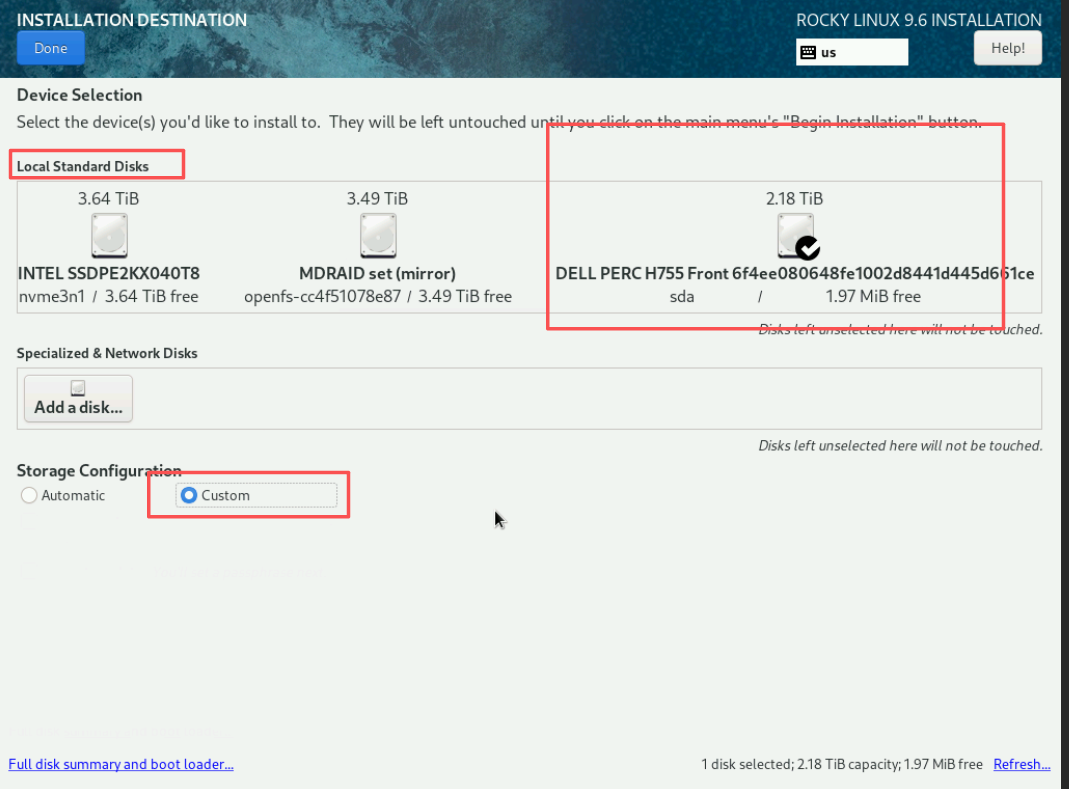Viewport: 1069px width, 789px height.
Task: Click the Refresh... link
Action: (1021, 764)
